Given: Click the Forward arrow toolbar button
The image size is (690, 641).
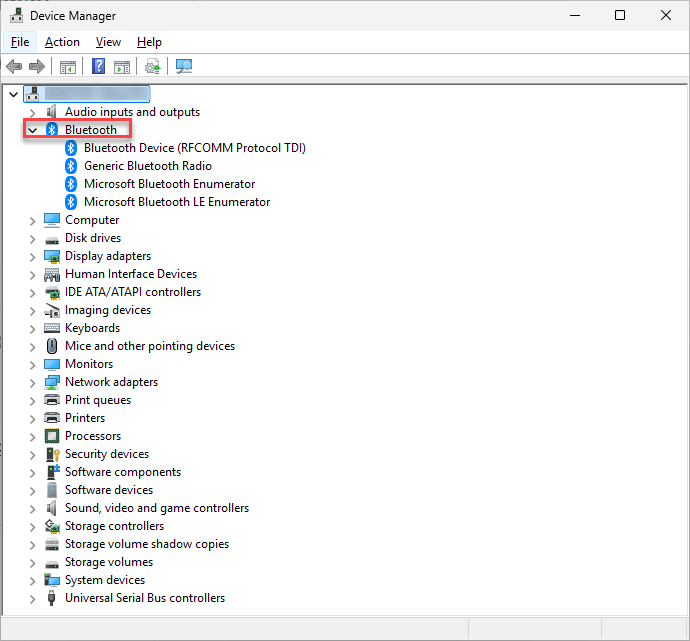Looking at the screenshot, I should pyautogui.click(x=37, y=67).
